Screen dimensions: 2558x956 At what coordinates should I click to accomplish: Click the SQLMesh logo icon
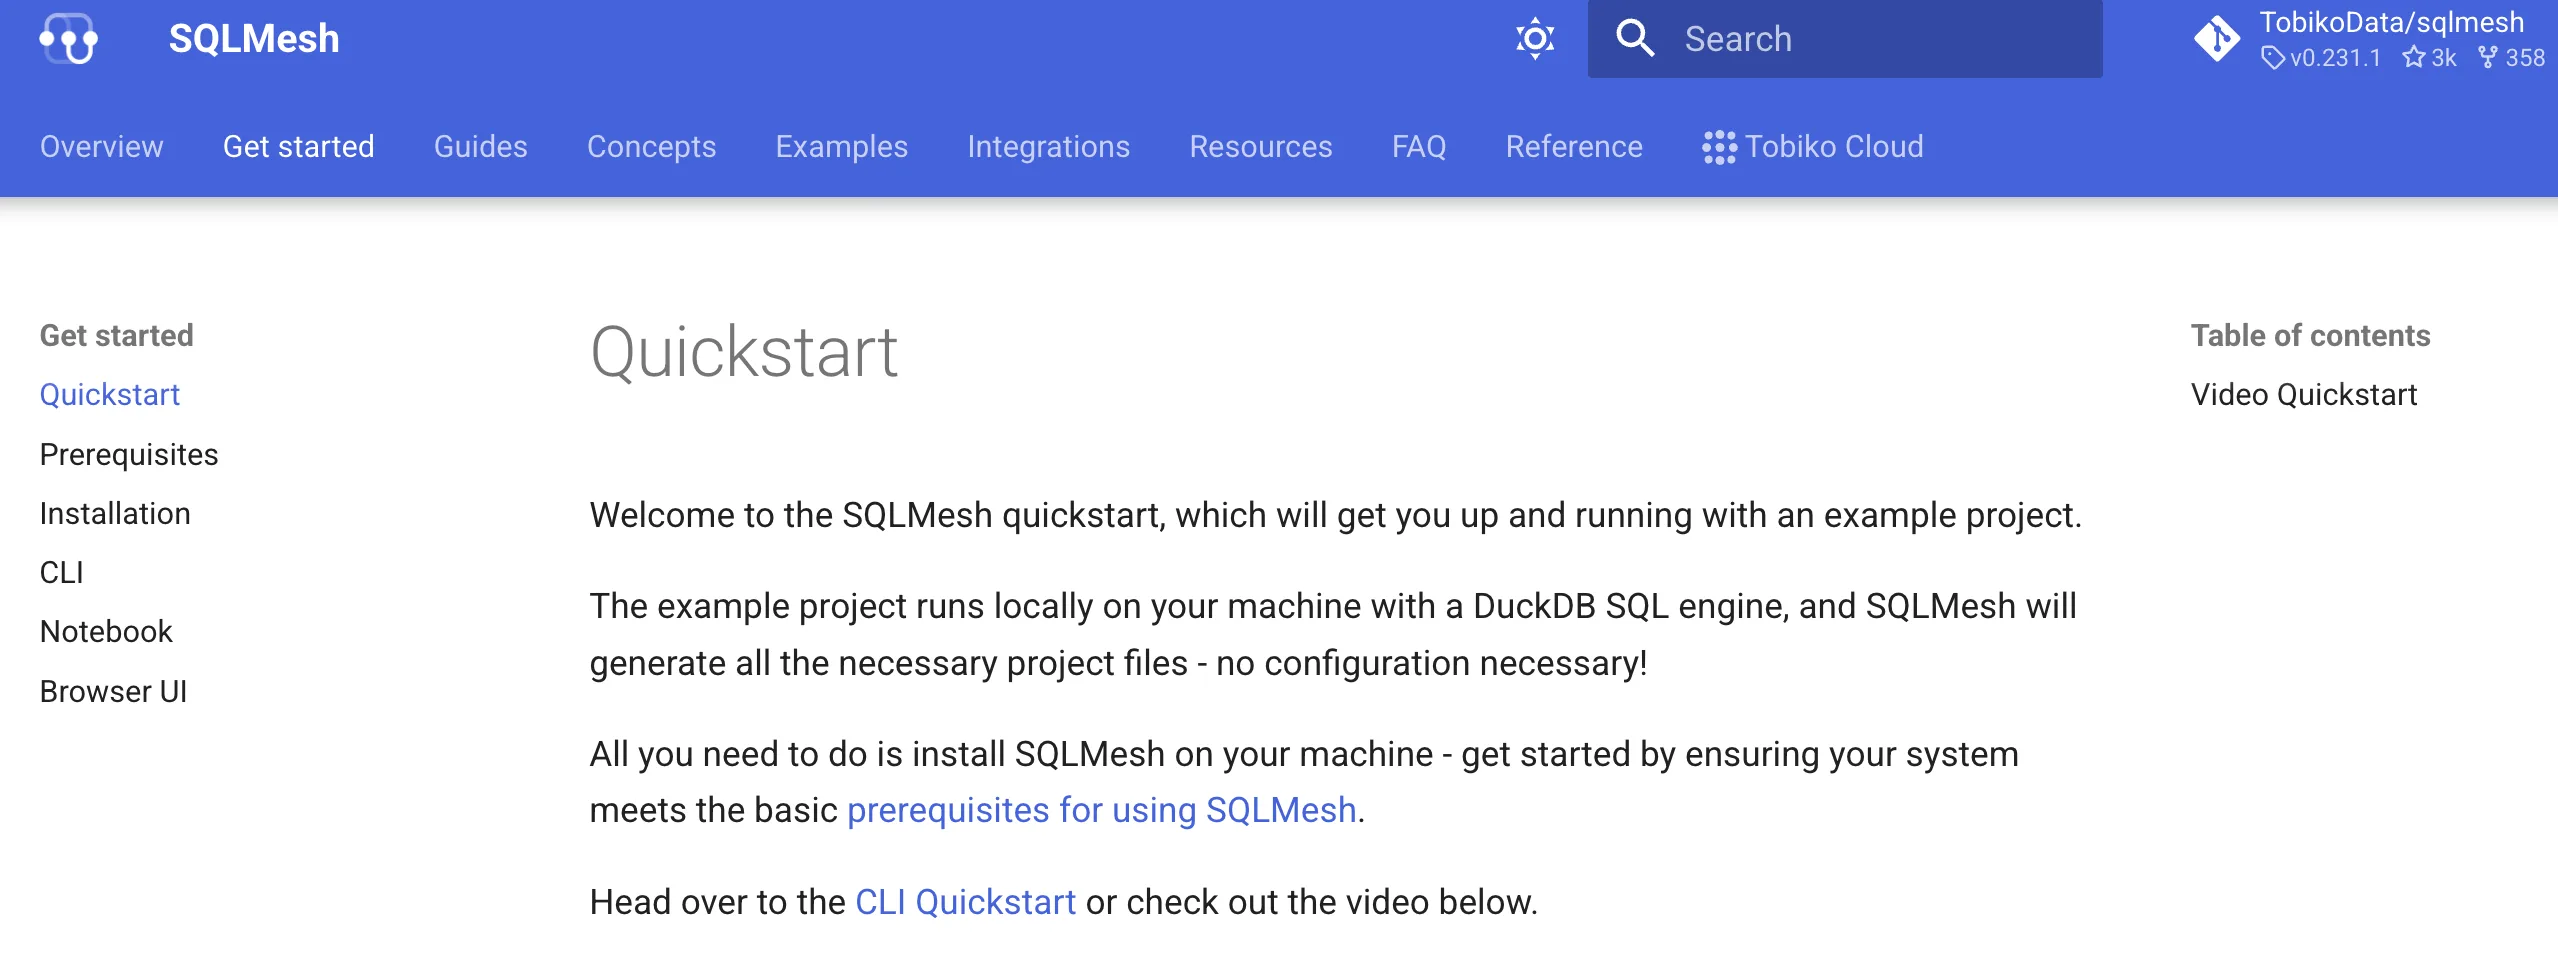tap(68, 38)
